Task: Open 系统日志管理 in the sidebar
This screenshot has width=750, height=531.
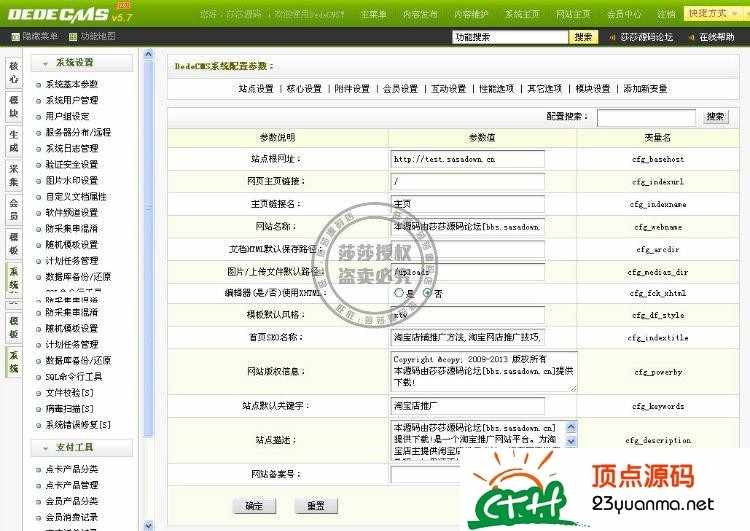Action: click(x=71, y=148)
